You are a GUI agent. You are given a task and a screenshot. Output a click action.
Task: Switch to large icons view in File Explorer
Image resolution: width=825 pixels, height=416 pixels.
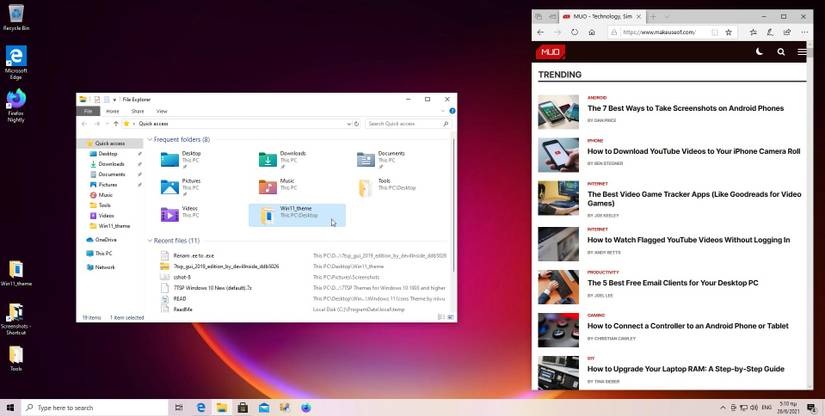[450, 317]
